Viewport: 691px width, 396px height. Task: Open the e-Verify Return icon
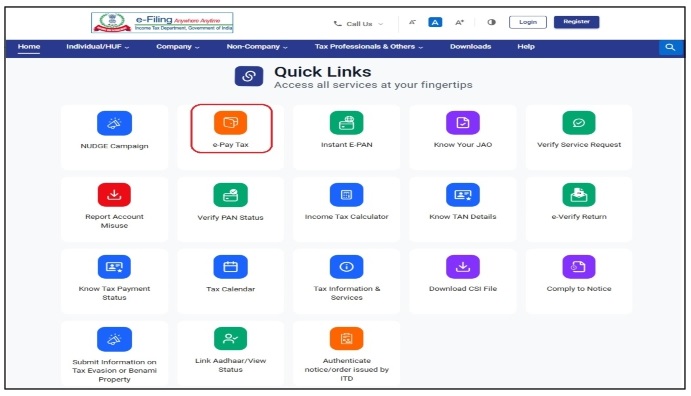[579, 195]
